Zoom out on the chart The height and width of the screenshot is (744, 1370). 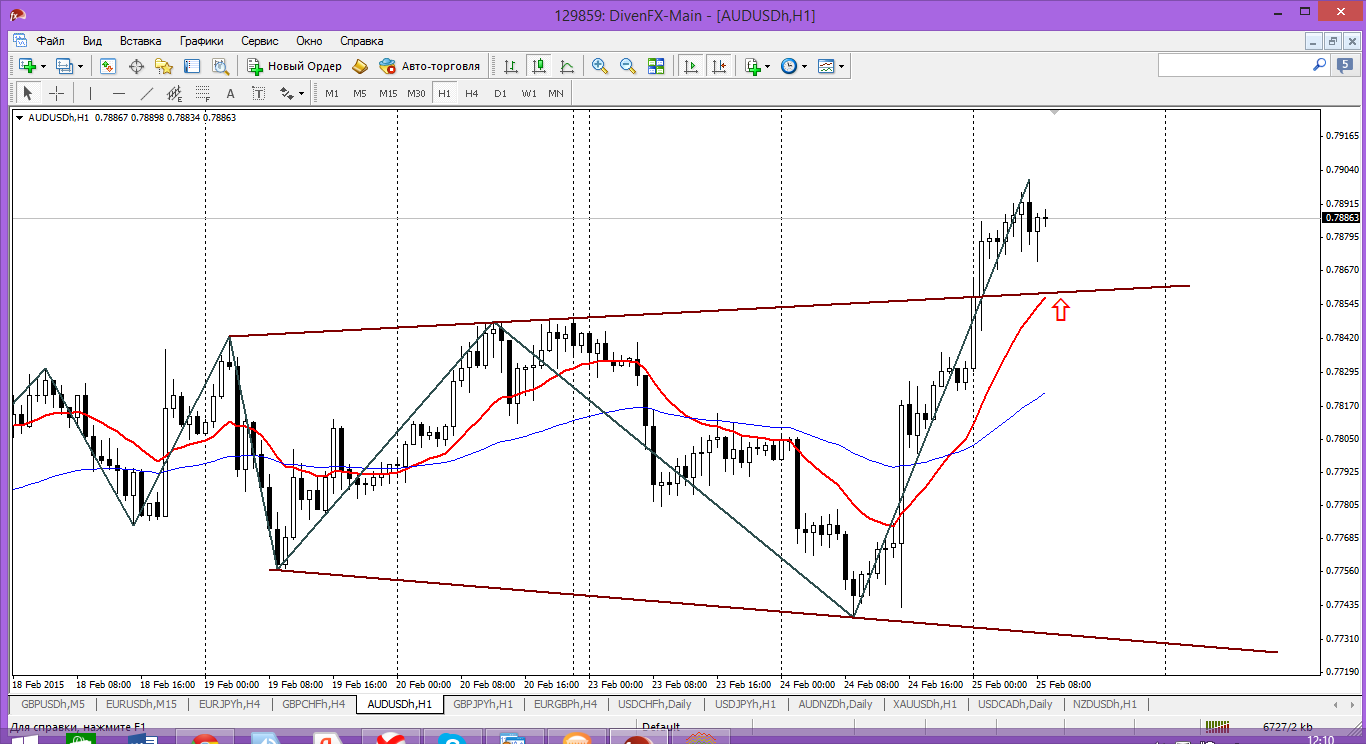coord(628,66)
